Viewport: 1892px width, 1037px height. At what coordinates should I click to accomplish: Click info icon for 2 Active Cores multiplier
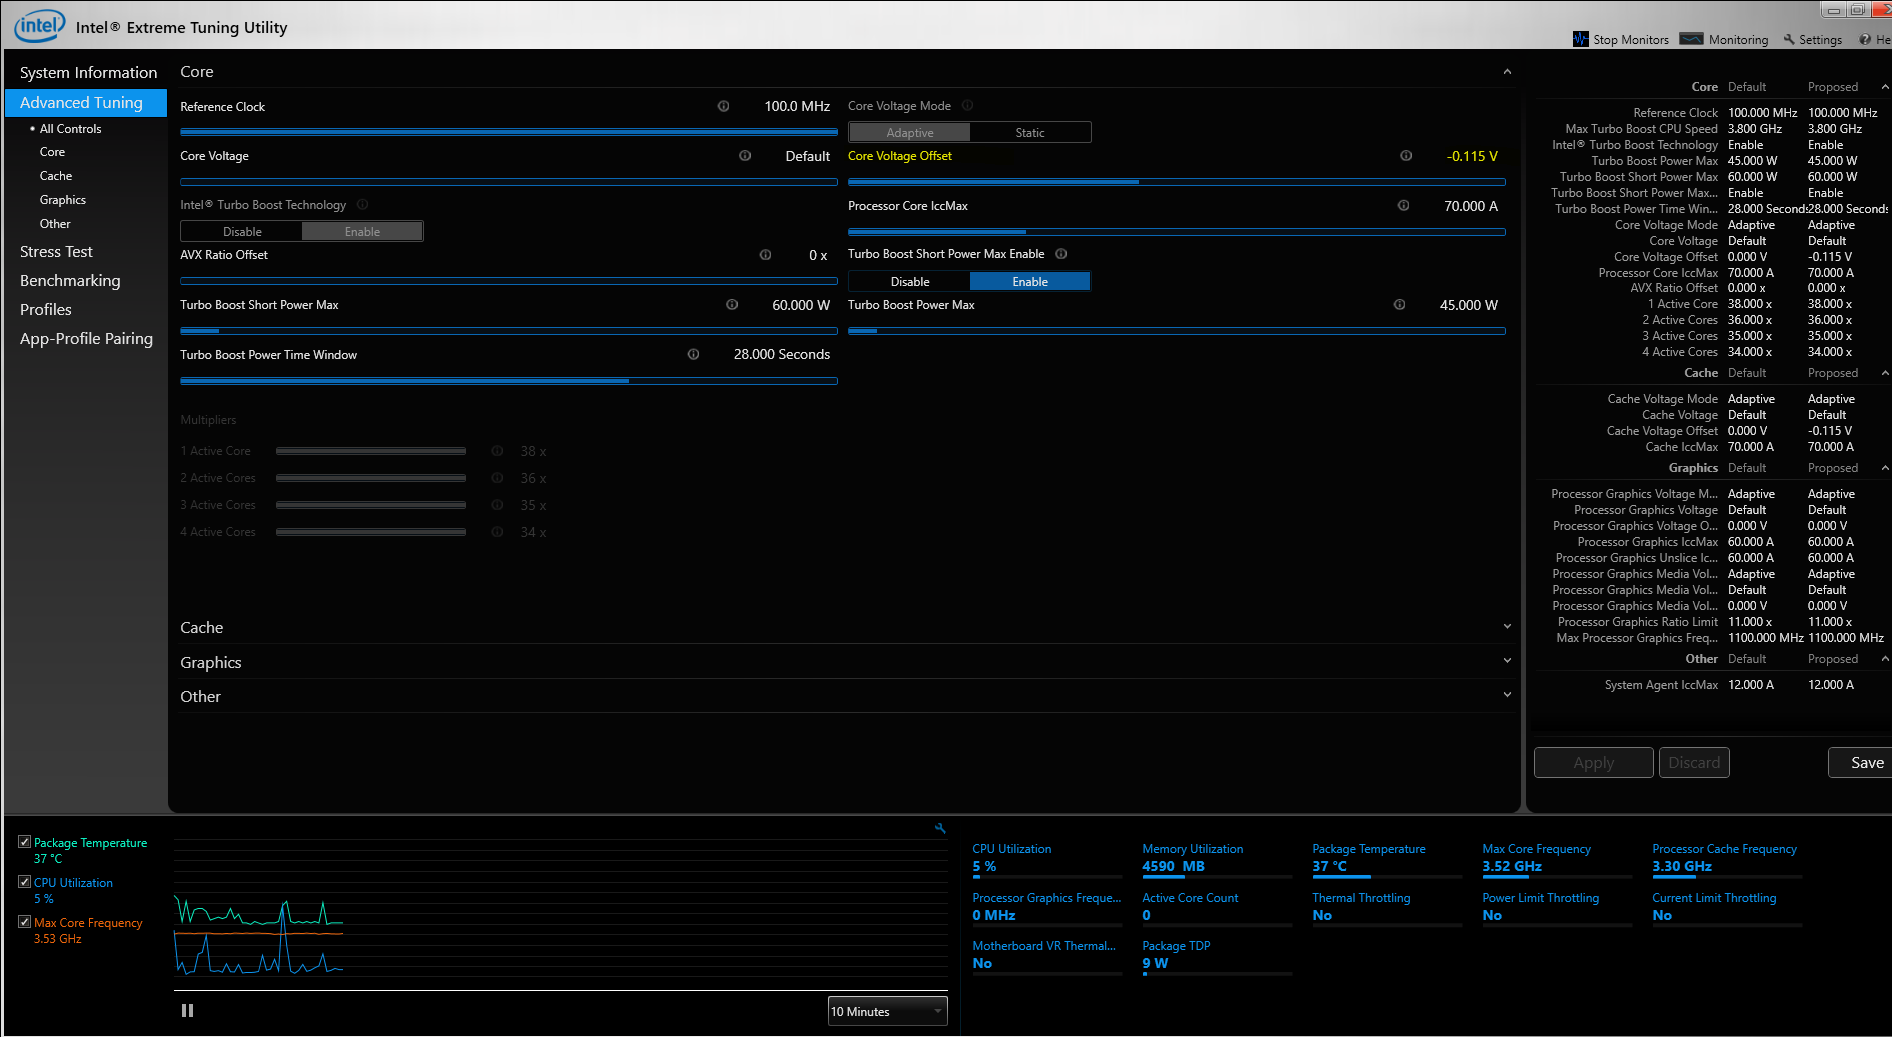pos(497,478)
